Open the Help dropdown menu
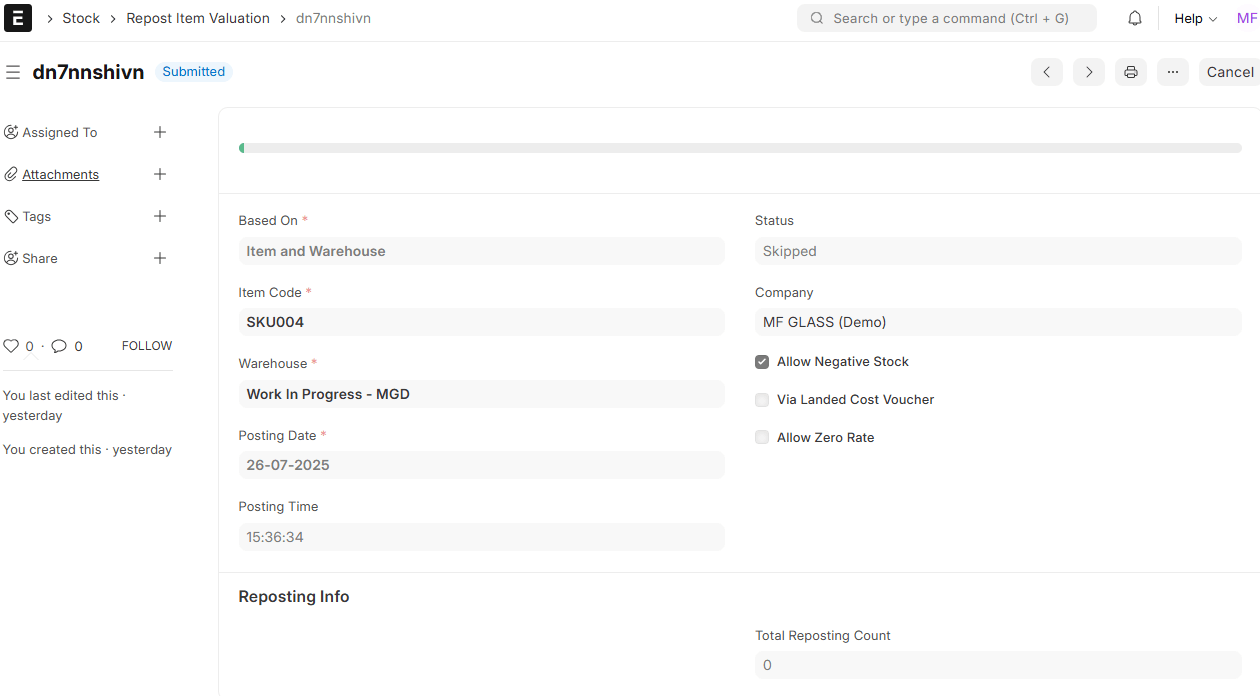This screenshot has height=696, width=1260. pos(1196,18)
